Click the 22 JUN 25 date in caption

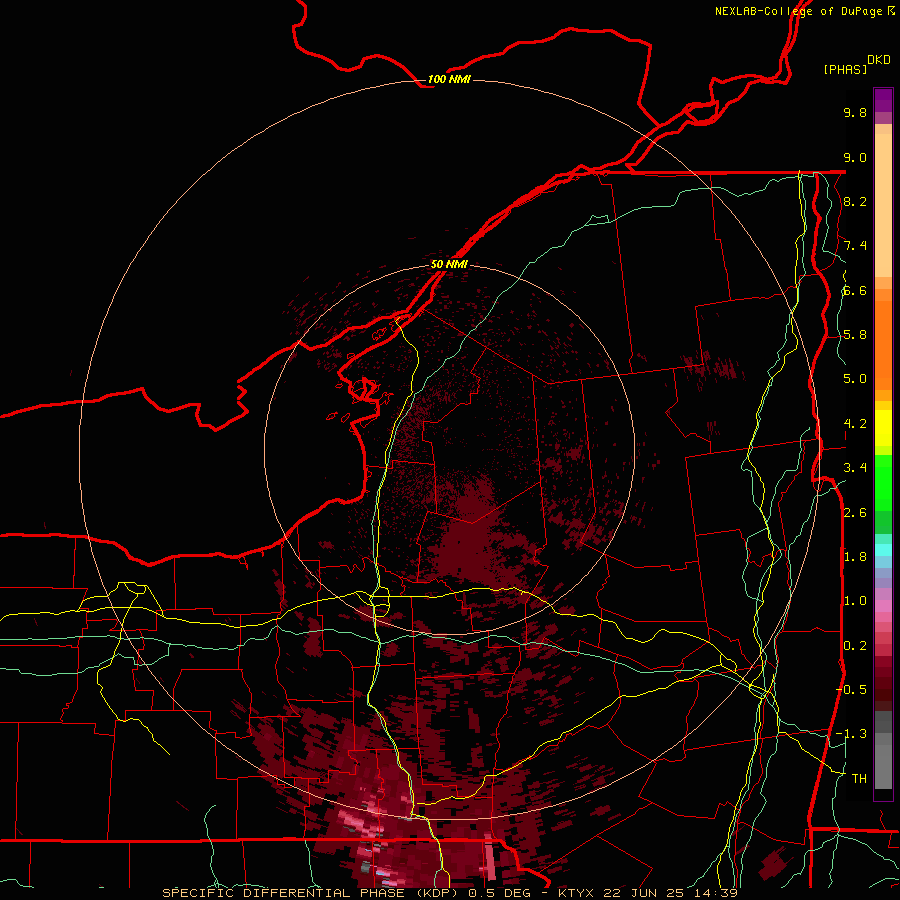641,893
